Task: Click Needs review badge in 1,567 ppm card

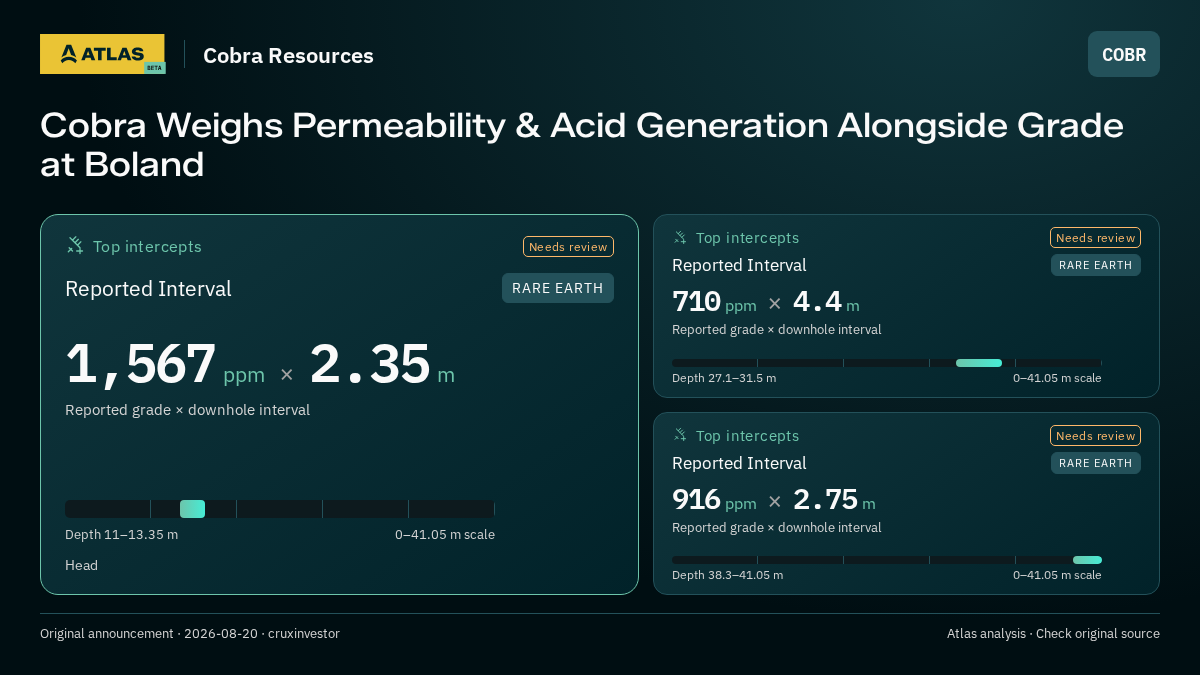Action: coord(568,247)
